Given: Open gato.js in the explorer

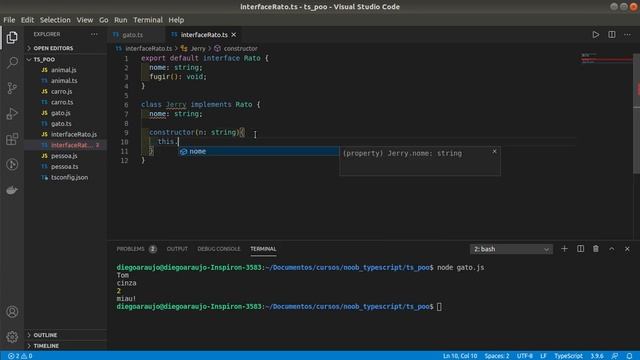Looking at the screenshot, I should (x=65, y=113).
